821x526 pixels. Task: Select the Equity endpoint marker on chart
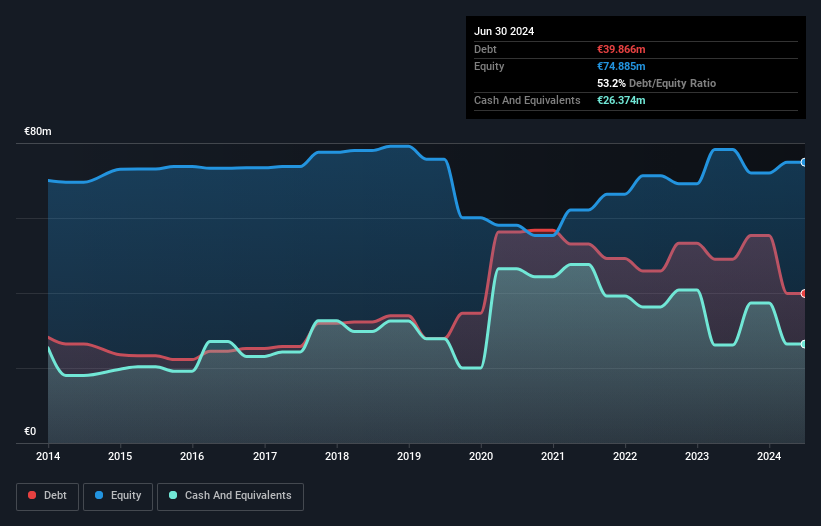pos(804,163)
